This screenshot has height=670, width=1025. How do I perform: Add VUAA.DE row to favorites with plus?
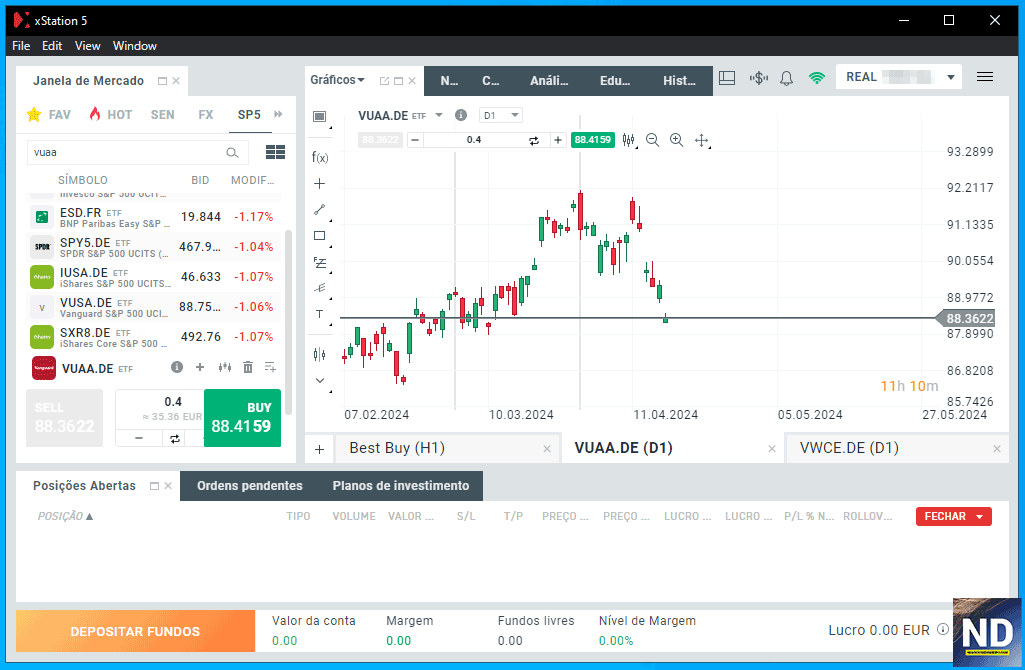pyautogui.click(x=200, y=367)
